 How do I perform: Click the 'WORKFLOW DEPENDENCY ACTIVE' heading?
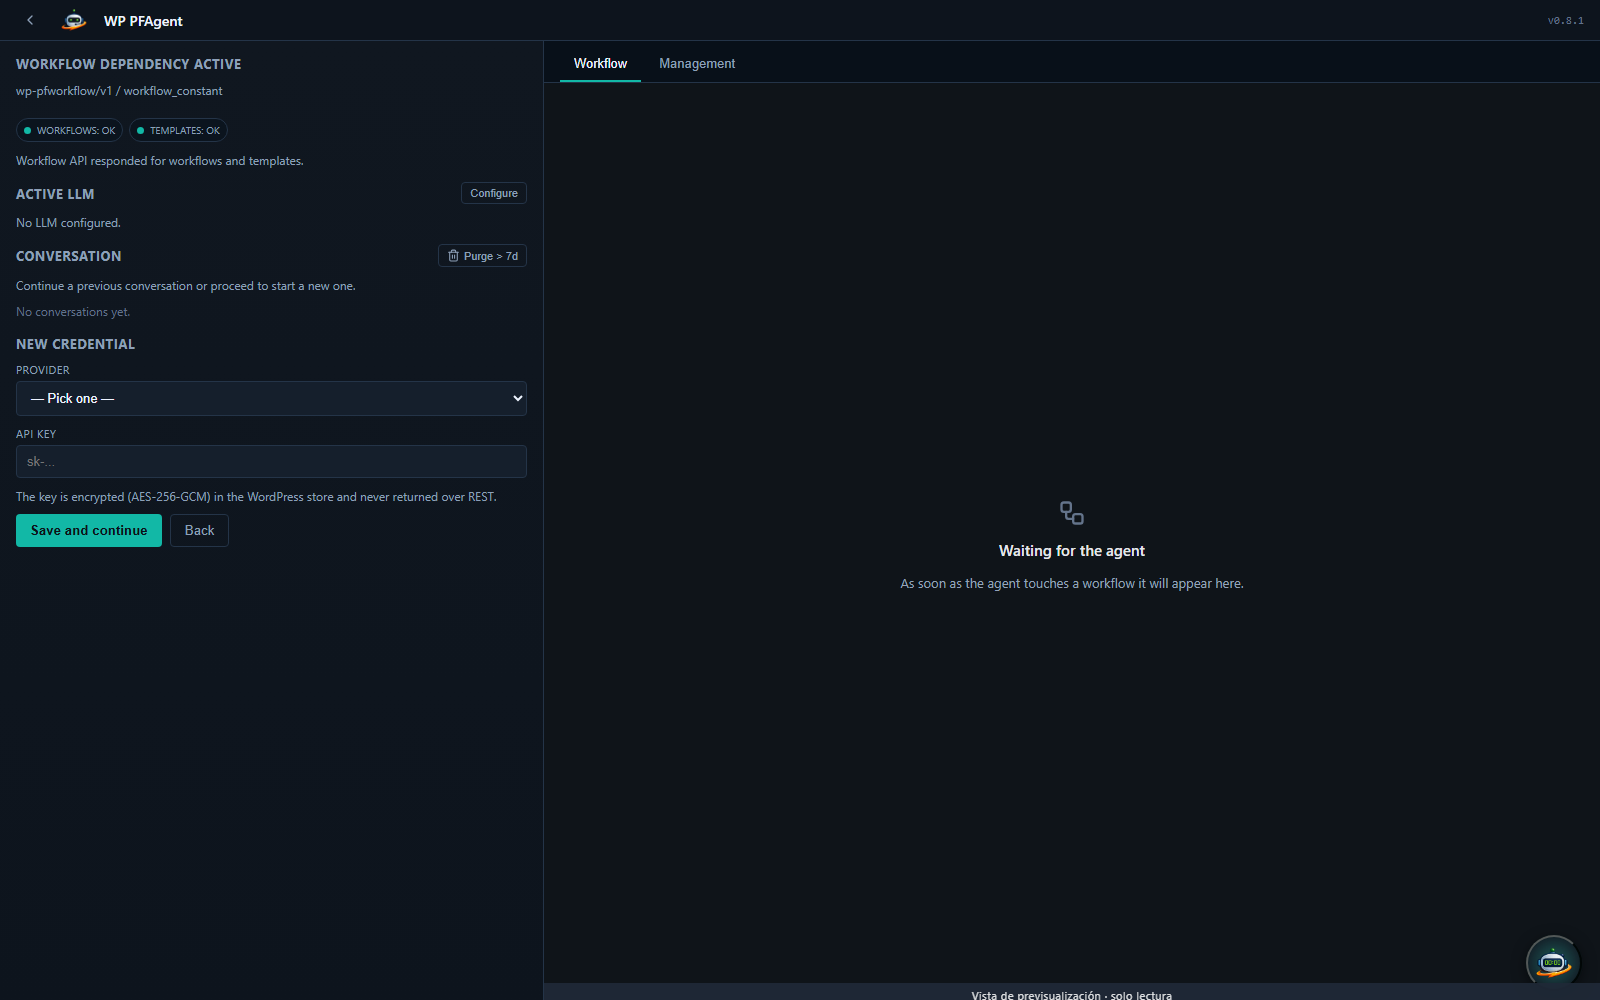point(128,64)
